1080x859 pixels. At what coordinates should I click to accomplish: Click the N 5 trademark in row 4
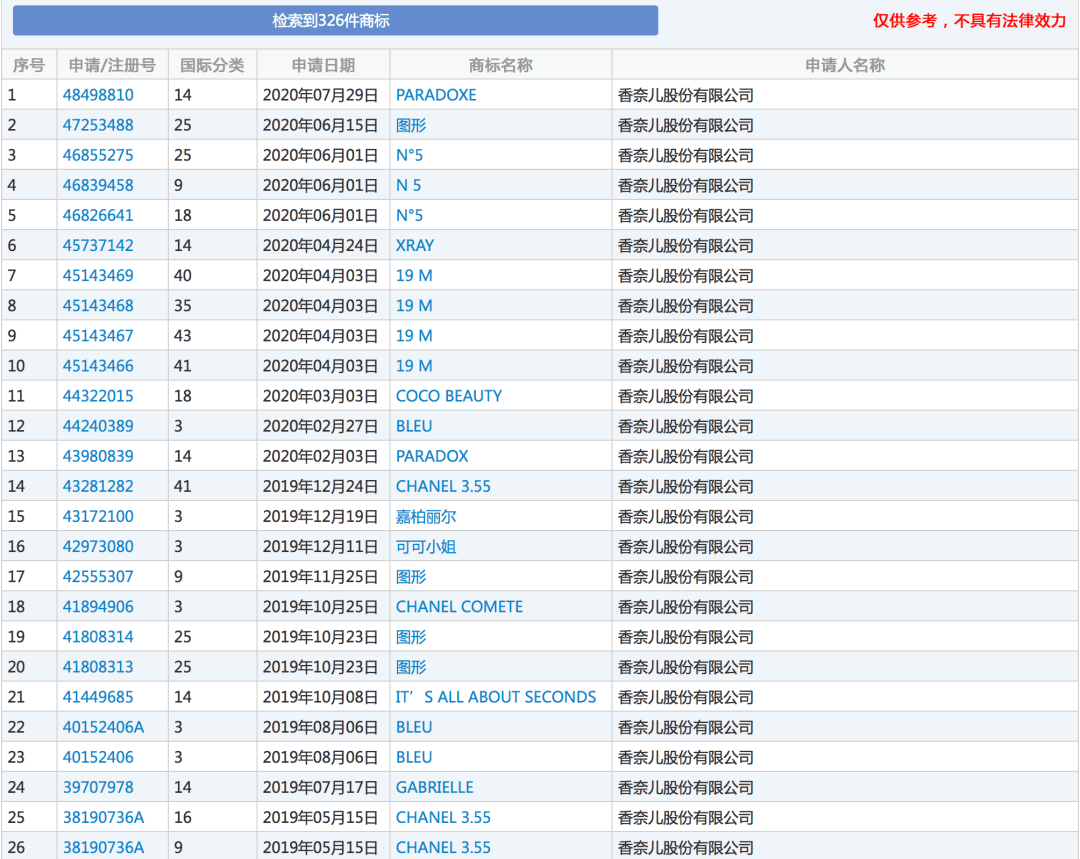click(408, 185)
